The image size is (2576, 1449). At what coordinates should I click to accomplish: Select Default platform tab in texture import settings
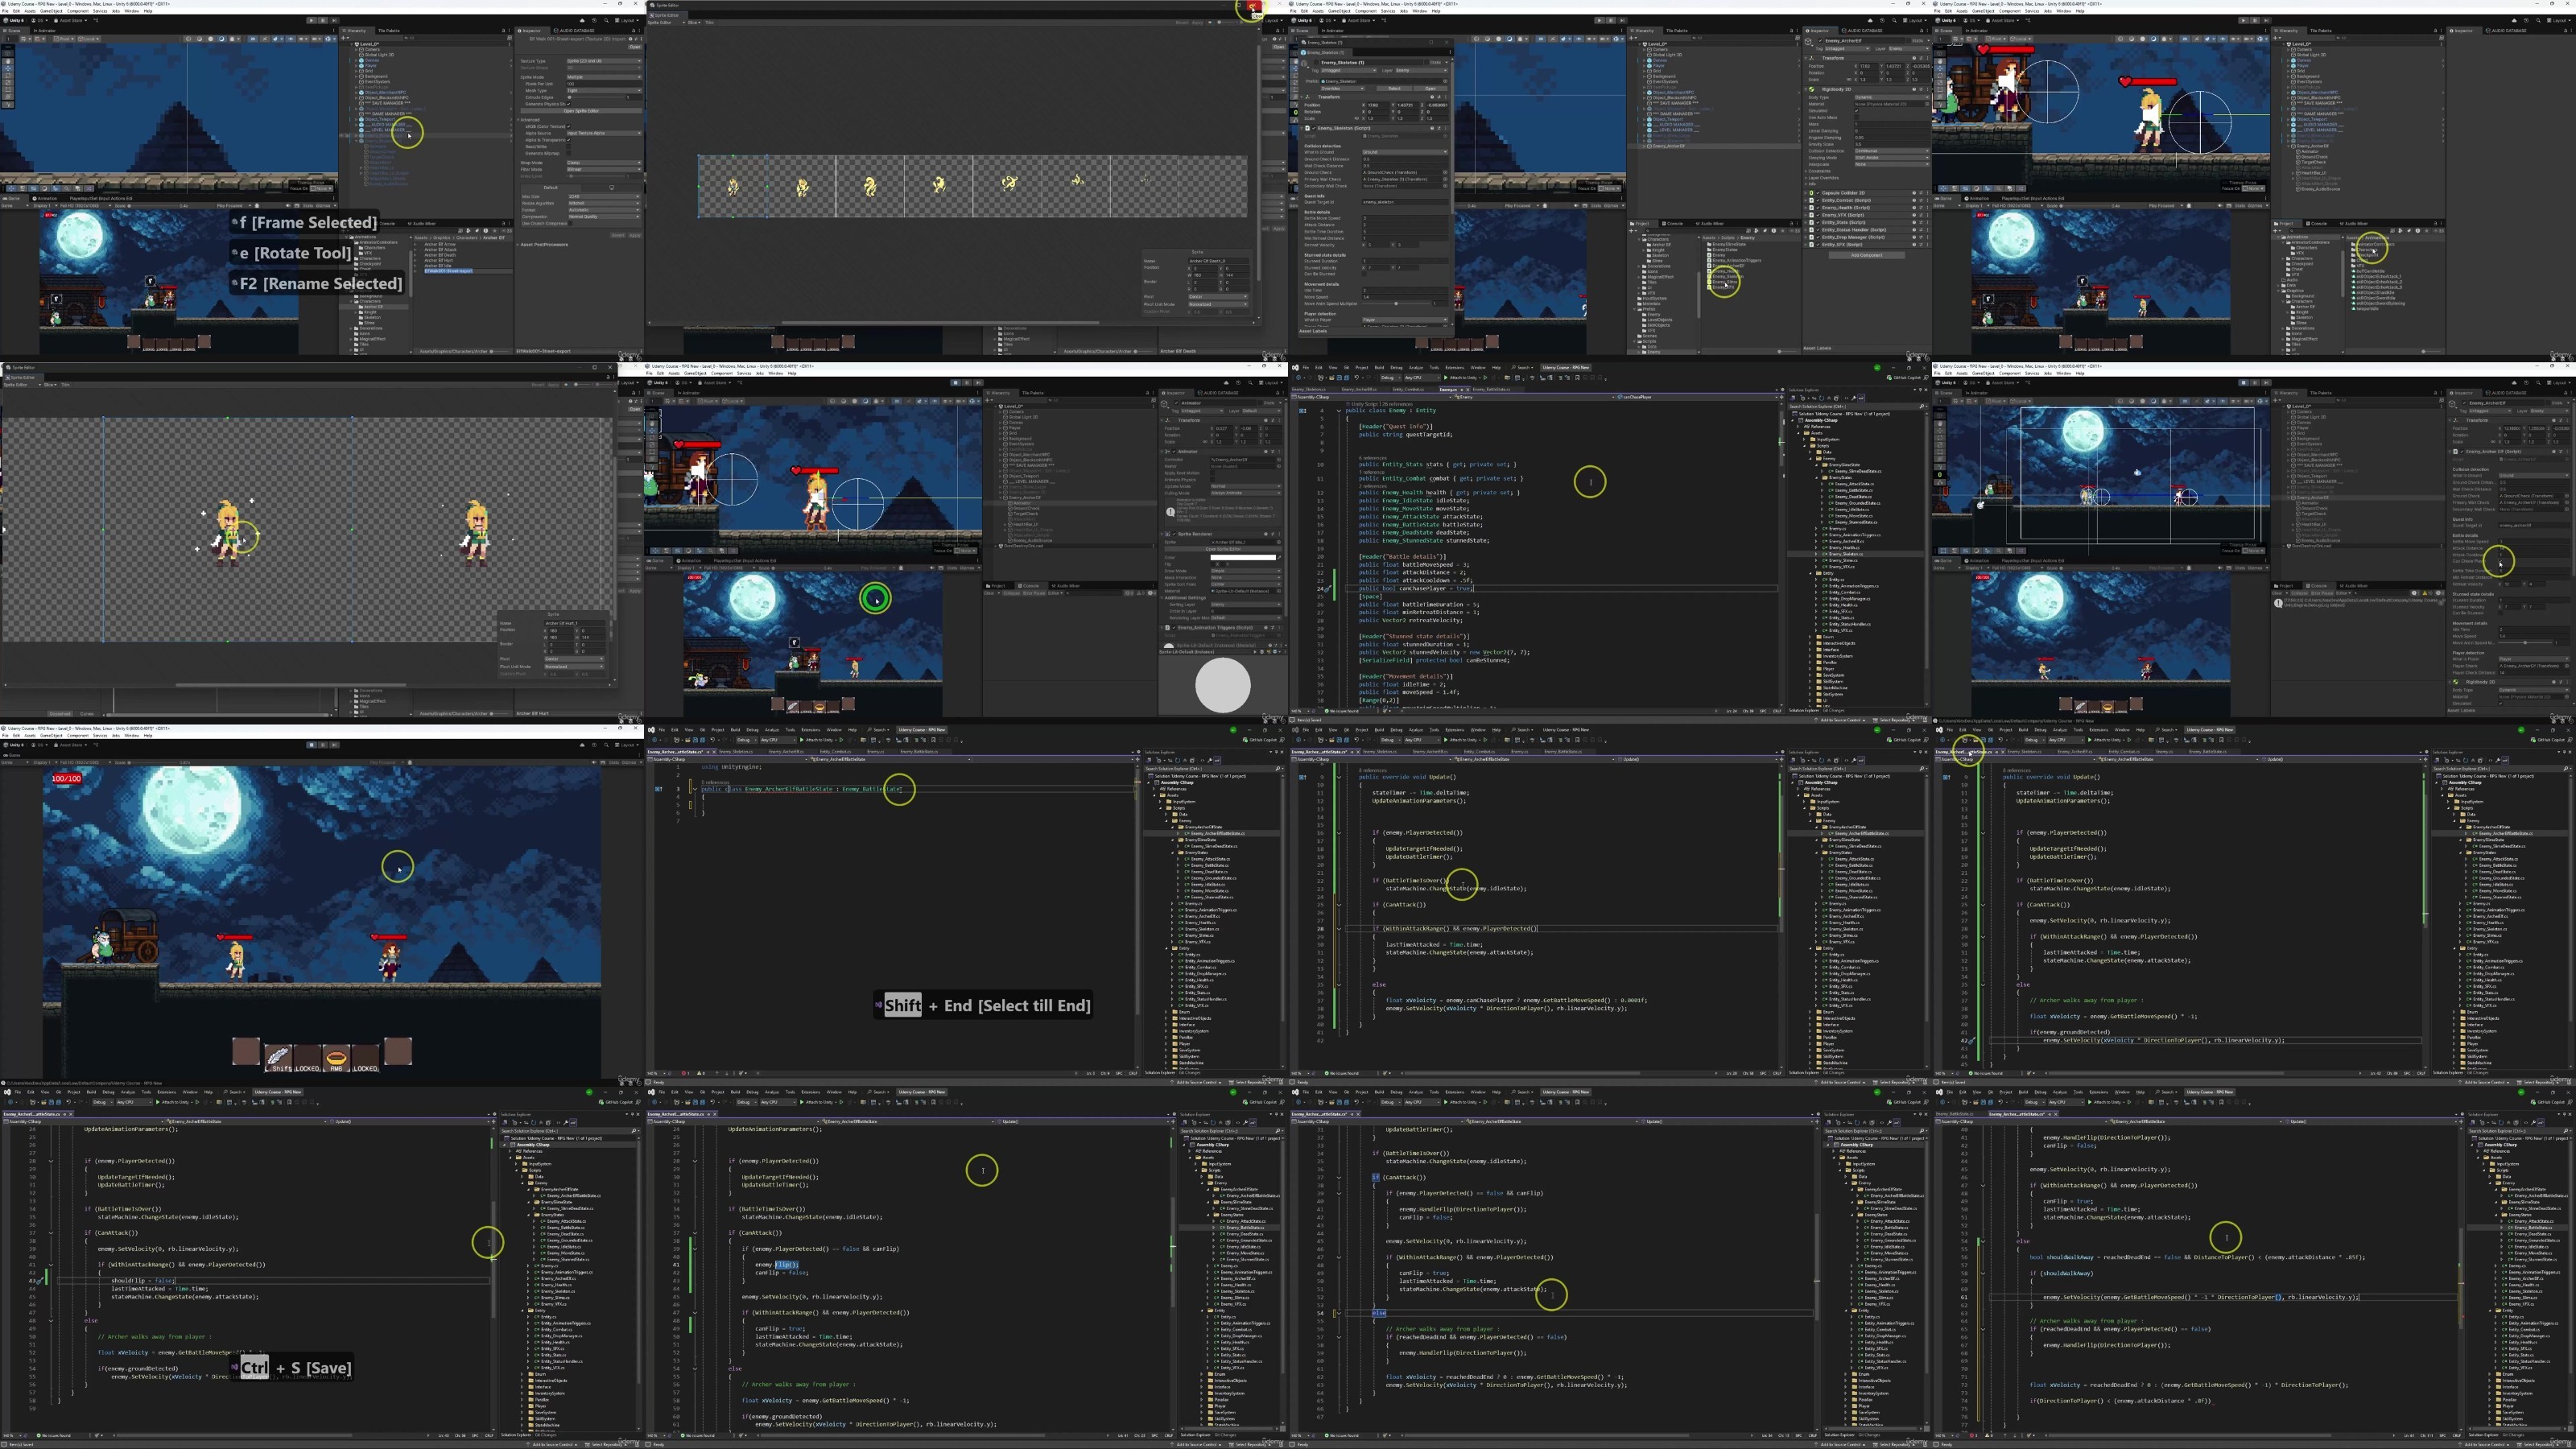(551, 188)
